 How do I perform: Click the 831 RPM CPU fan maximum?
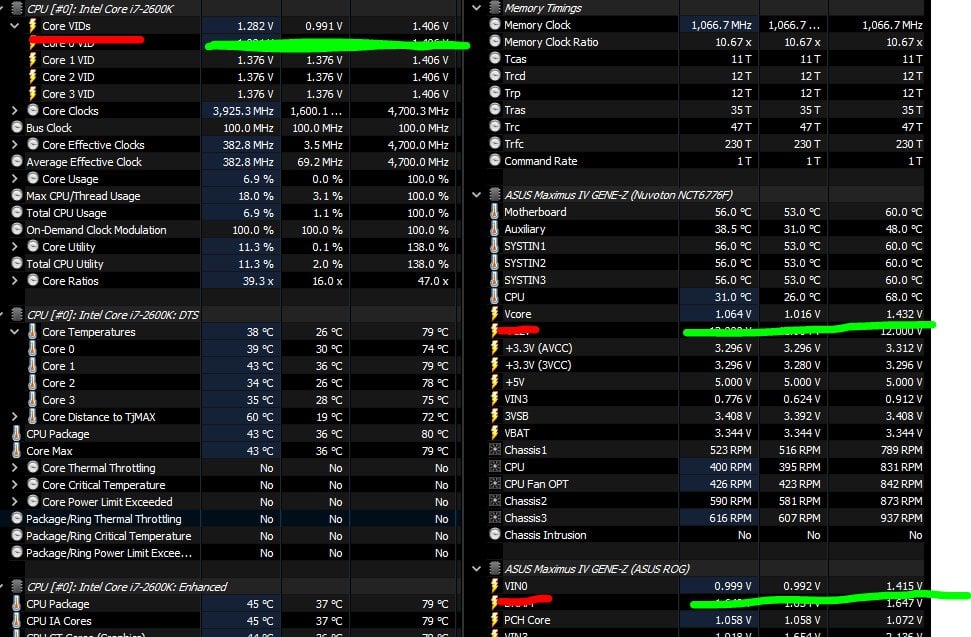[902, 467]
